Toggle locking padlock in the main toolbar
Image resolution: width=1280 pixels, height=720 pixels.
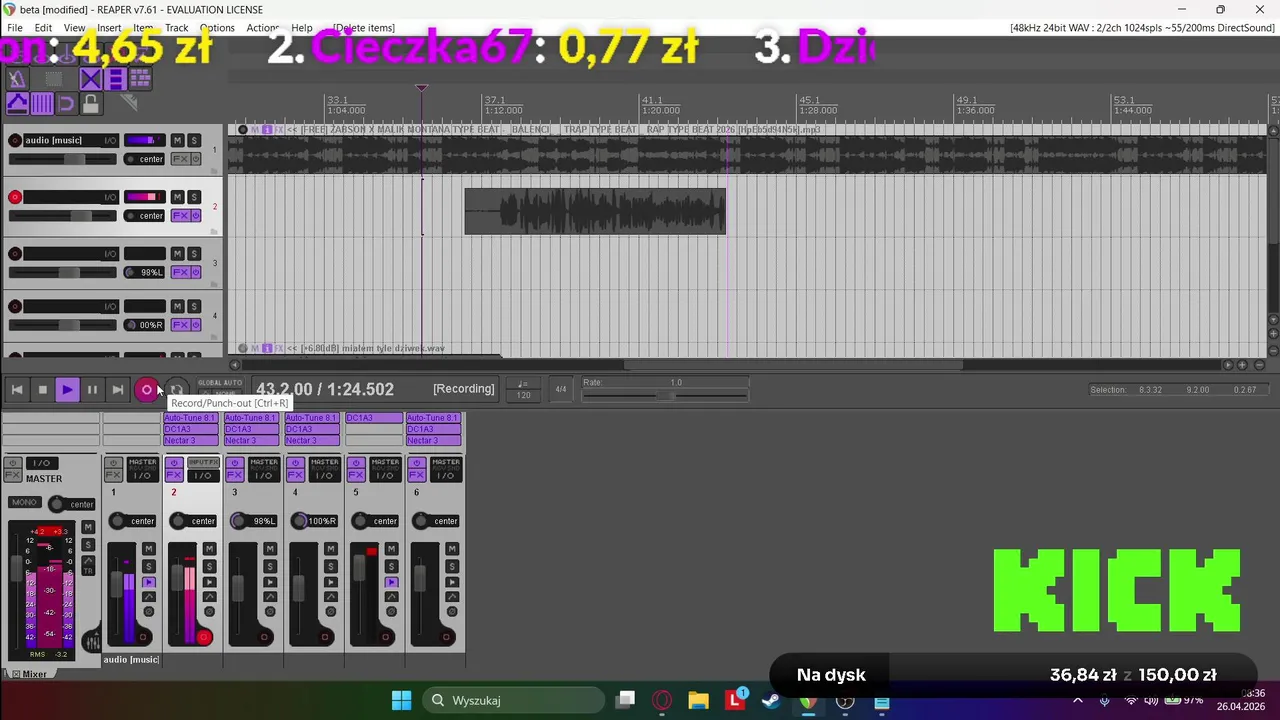click(x=91, y=103)
